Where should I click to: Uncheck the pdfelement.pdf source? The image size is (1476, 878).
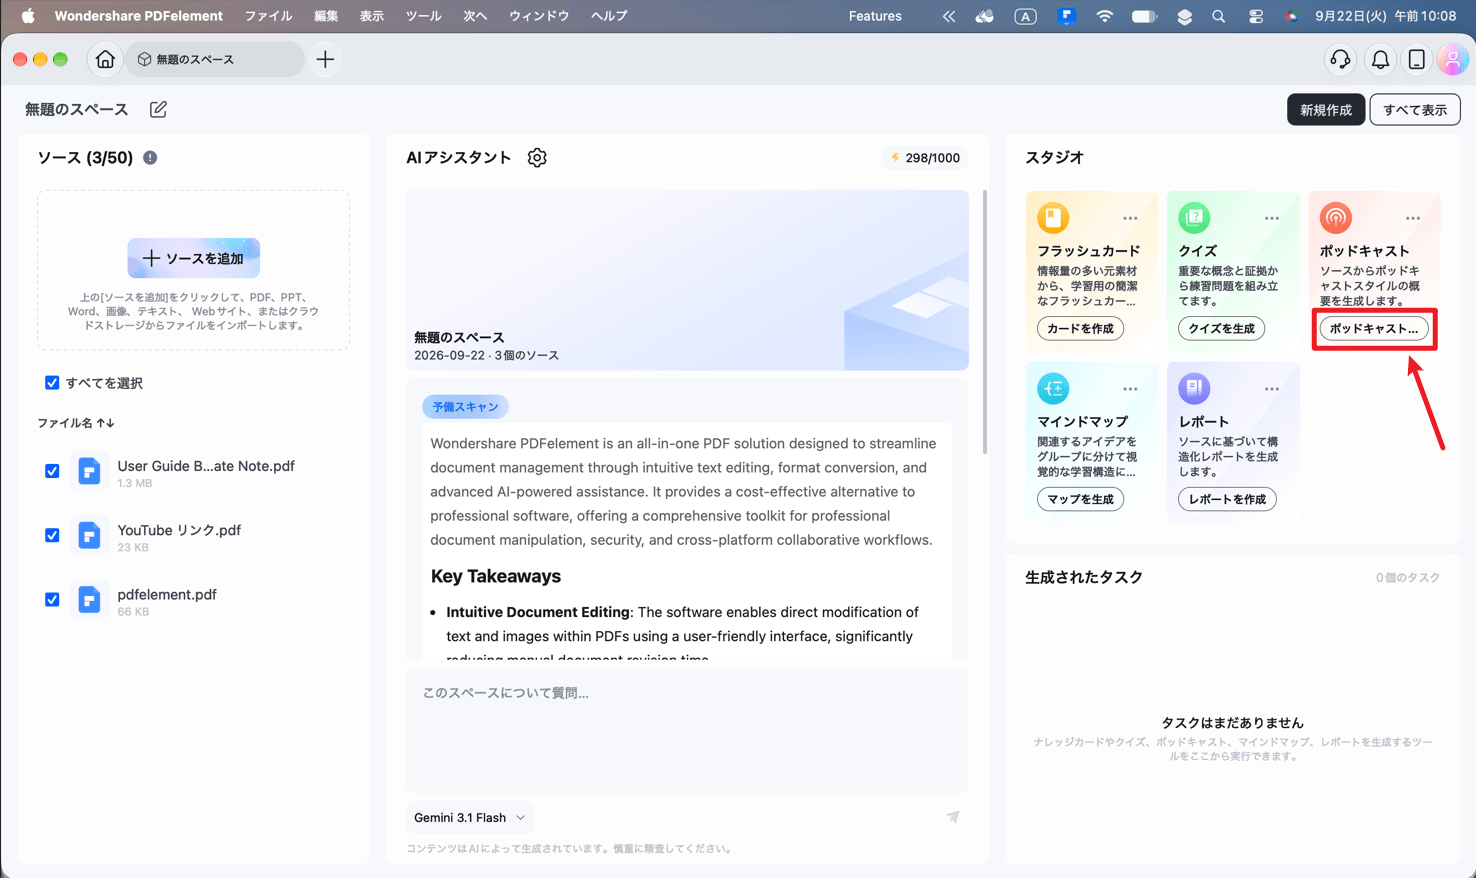click(x=52, y=599)
